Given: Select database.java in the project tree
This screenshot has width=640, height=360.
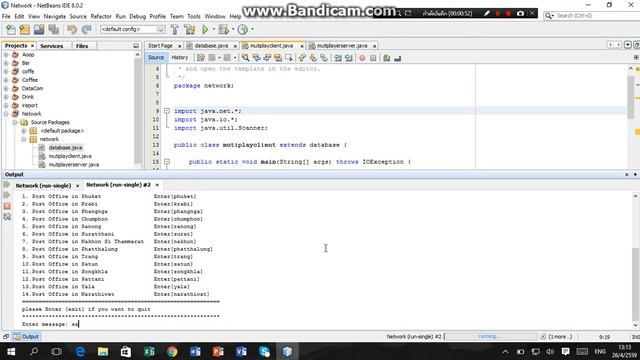Looking at the screenshot, I should [x=65, y=148].
